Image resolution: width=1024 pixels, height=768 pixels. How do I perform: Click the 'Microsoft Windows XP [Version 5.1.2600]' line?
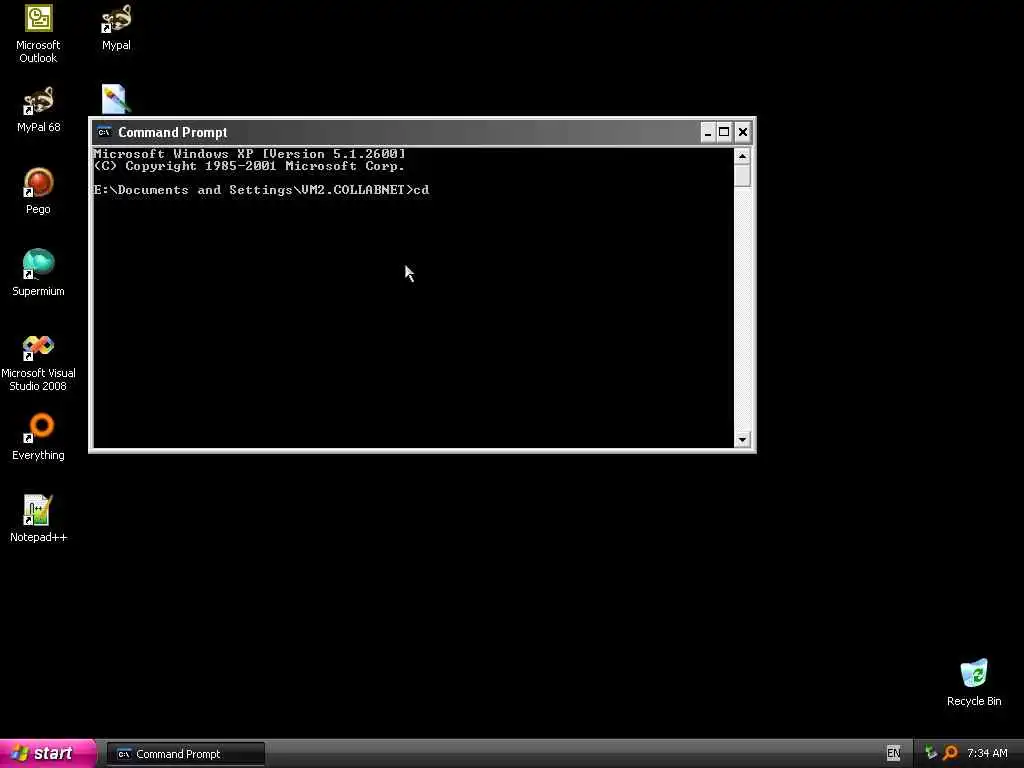[249, 154]
